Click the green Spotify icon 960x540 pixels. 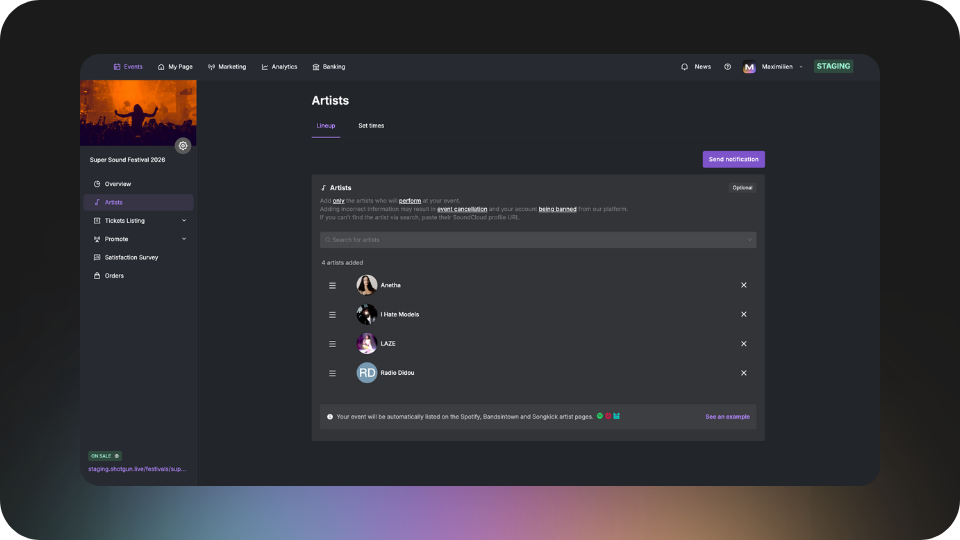pos(599,416)
